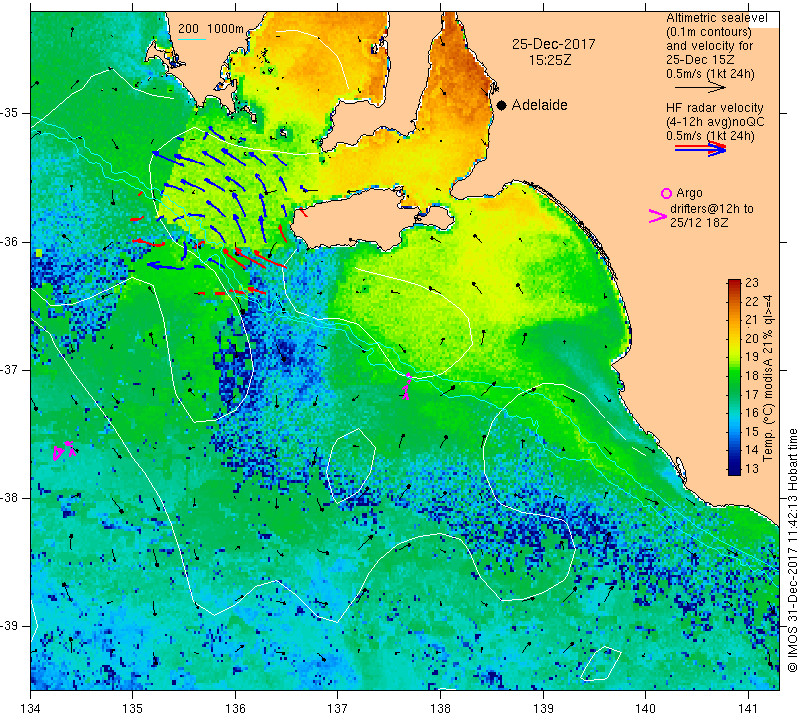
Task: Click the longitude axis label '136'
Action: coord(235,709)
